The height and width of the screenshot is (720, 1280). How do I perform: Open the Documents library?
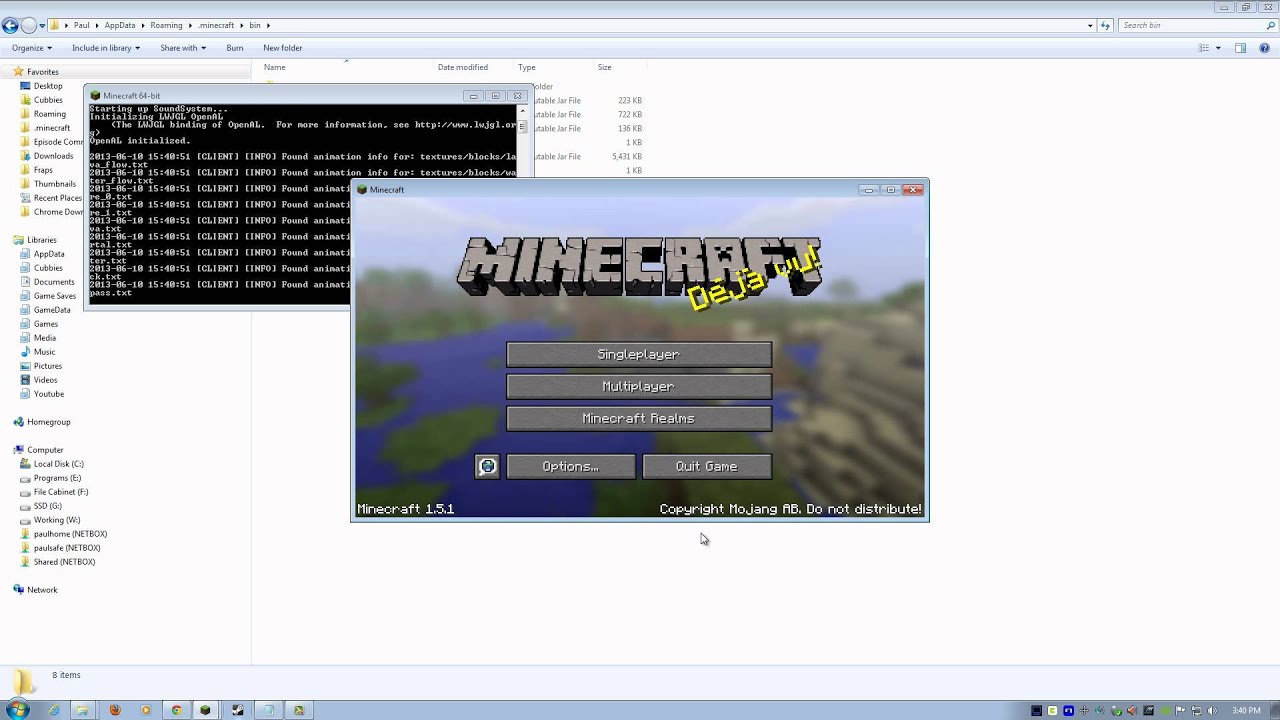pos(54,282)
